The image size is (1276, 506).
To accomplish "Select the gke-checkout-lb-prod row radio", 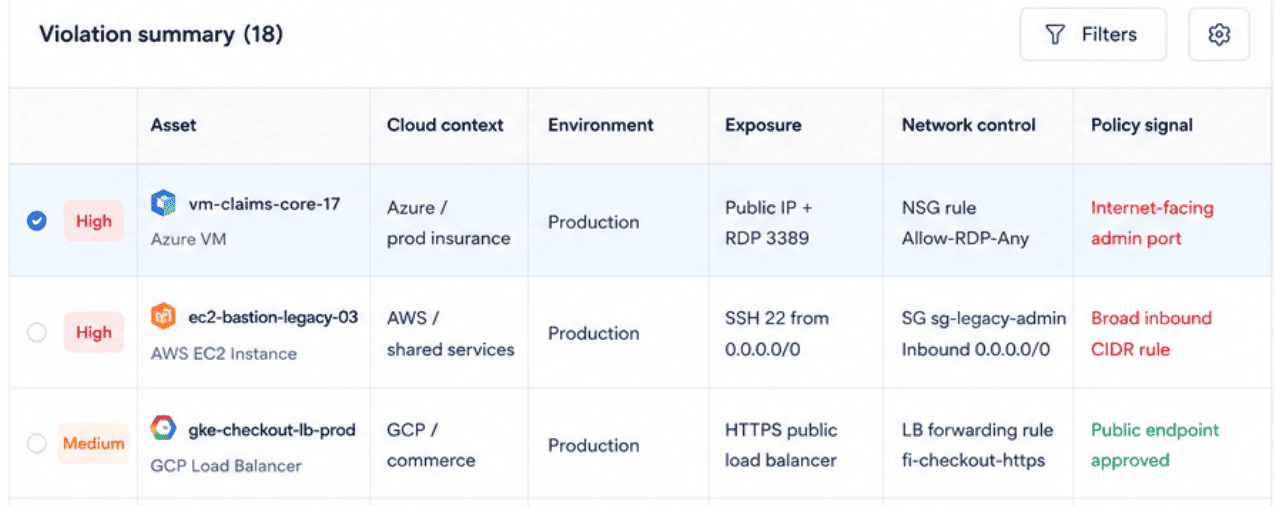I will point(36,443).
